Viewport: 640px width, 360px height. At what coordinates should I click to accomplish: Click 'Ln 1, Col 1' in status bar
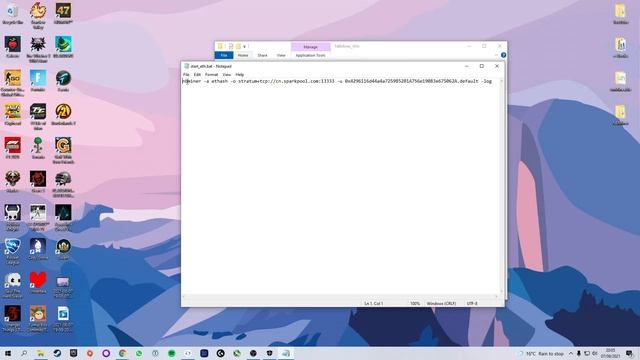pyautogui.click(x=373, y=304)
